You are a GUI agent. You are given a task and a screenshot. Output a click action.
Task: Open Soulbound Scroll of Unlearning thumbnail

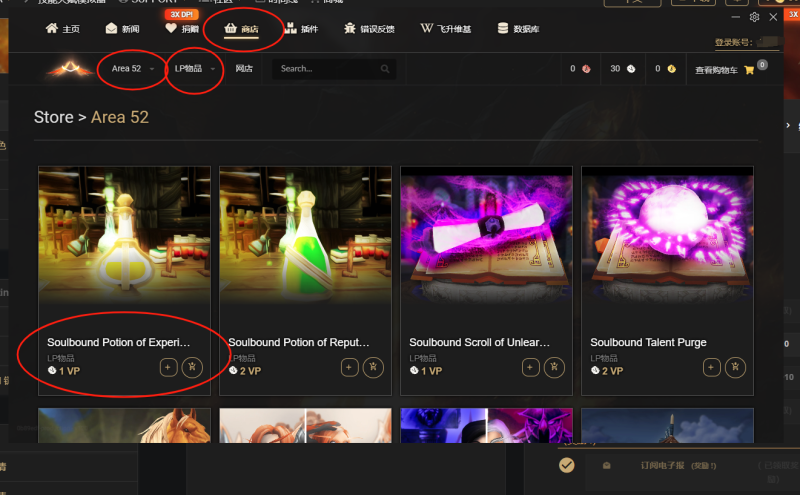(x=487, y=235)
